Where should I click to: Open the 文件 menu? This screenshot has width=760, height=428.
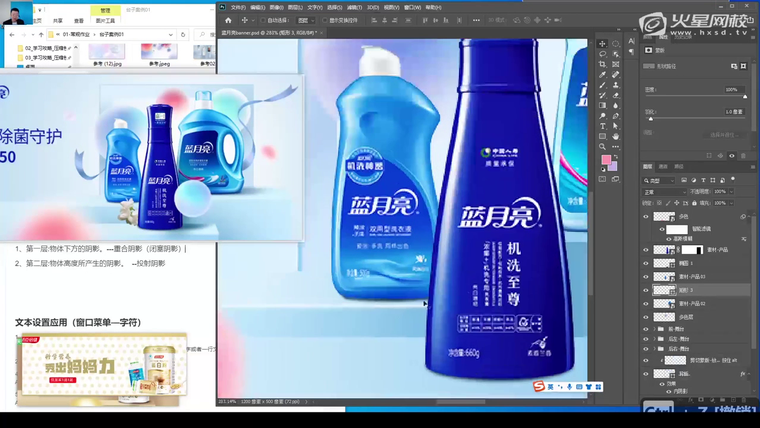tap(238, 7)
